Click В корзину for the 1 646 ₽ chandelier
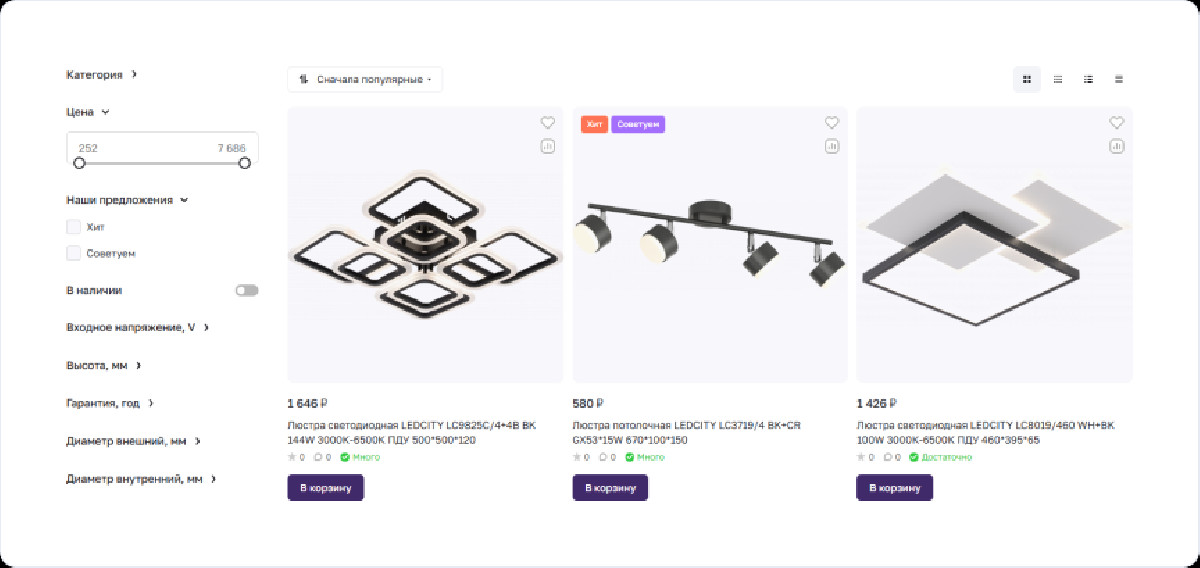The height and width of the screenshot is (568, 1200). [x=326, y=488]
